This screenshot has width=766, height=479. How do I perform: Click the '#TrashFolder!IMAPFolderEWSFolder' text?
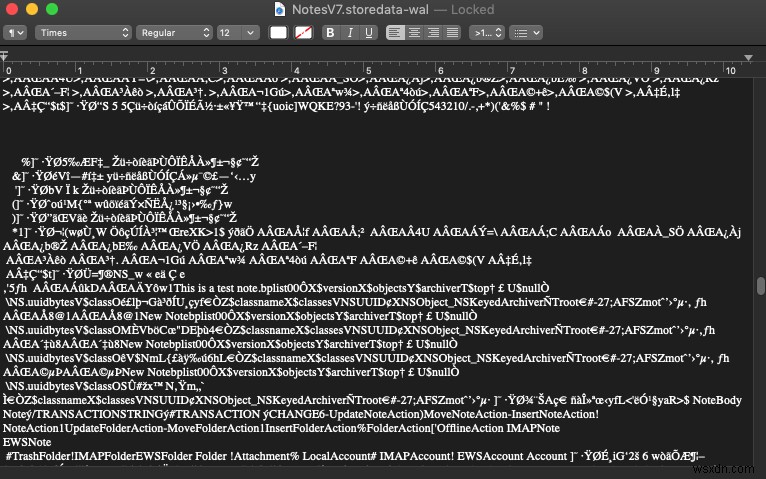99,457
